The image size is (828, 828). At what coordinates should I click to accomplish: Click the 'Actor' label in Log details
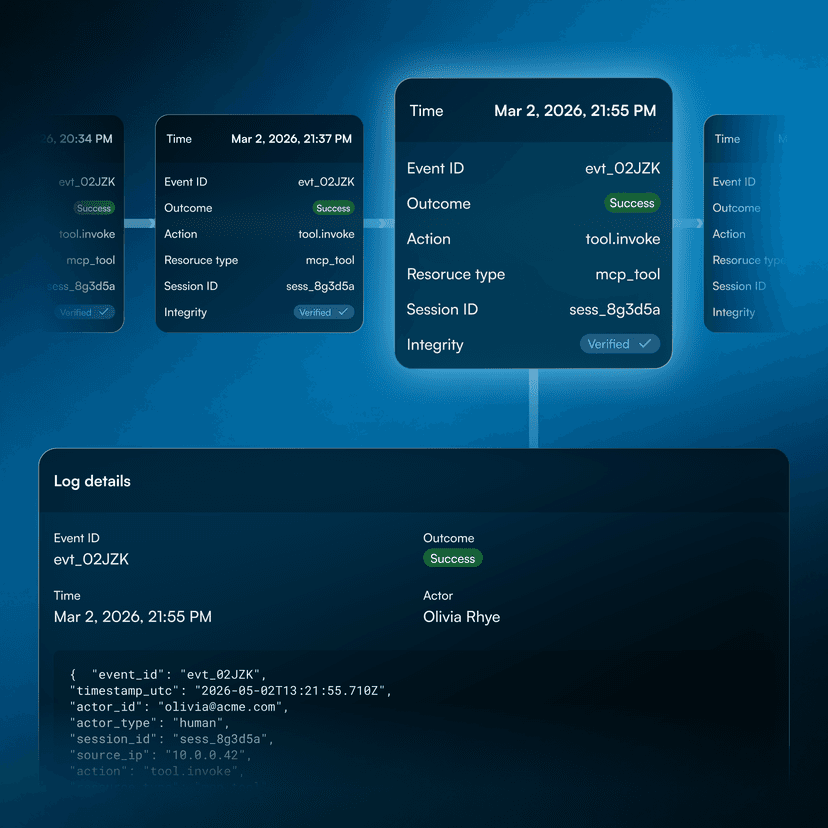tap(438, 596)
